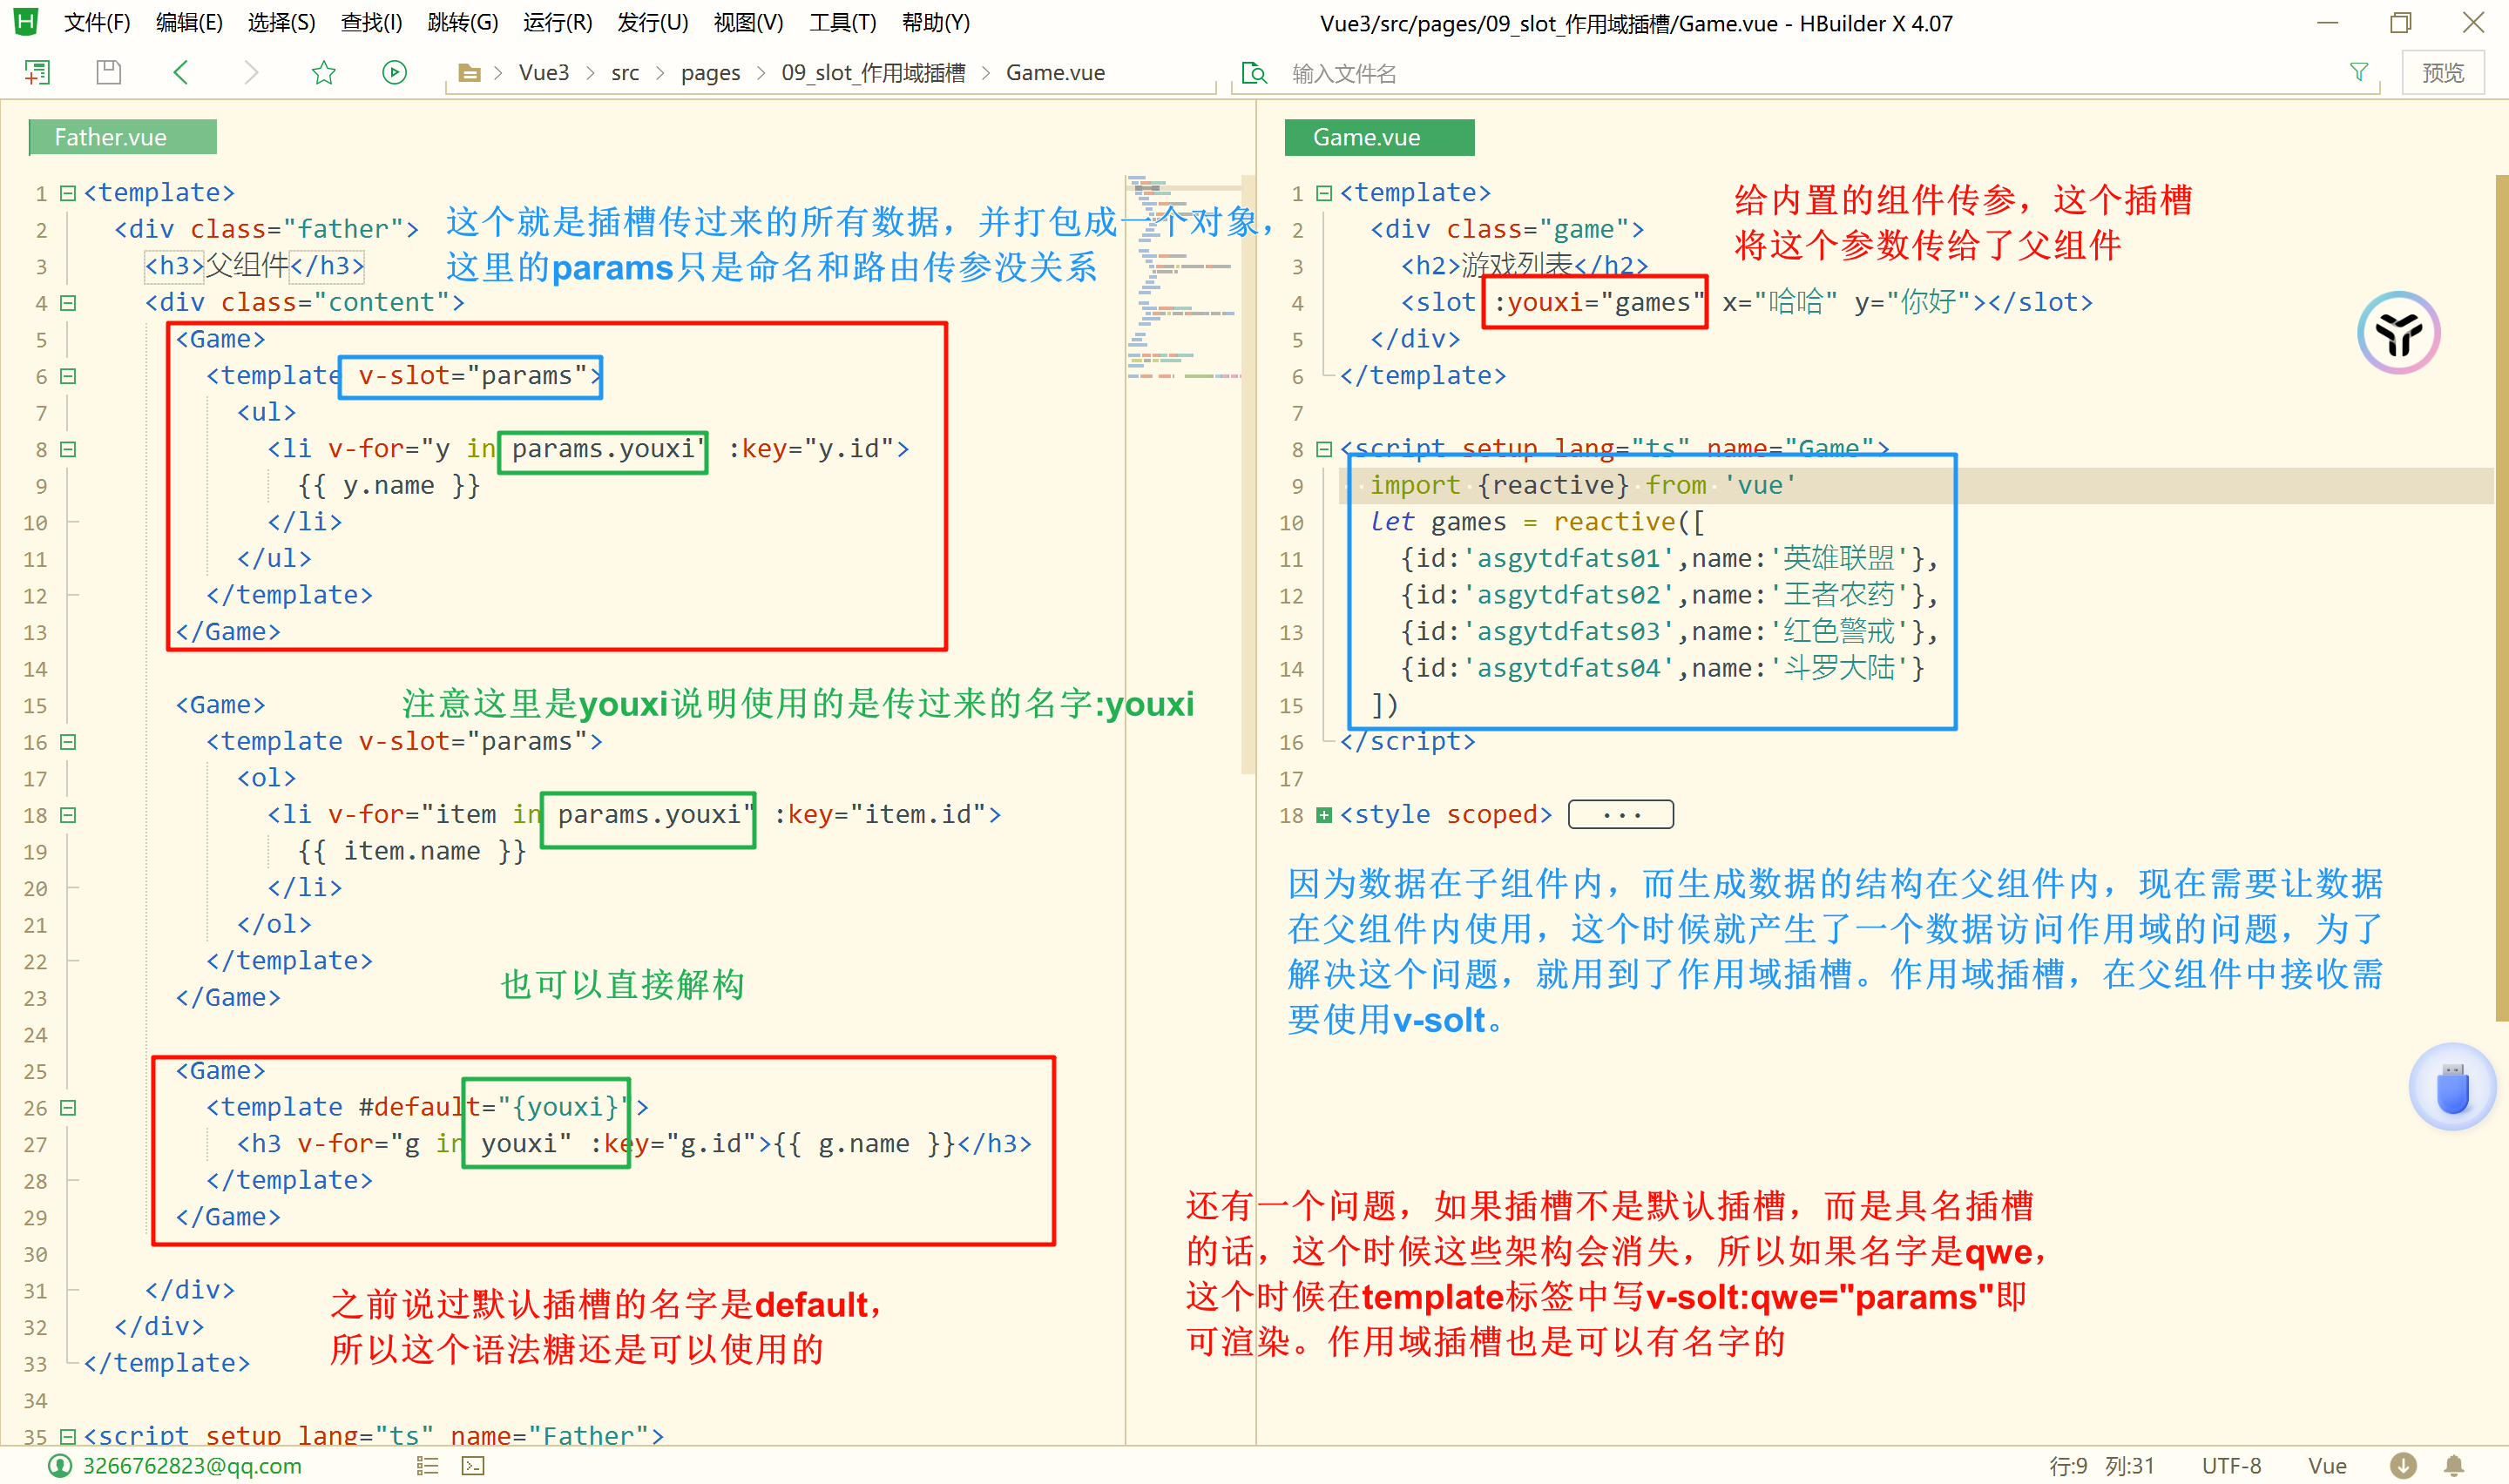Collapse the template v-slot block at line 16

tap(68, 742)
